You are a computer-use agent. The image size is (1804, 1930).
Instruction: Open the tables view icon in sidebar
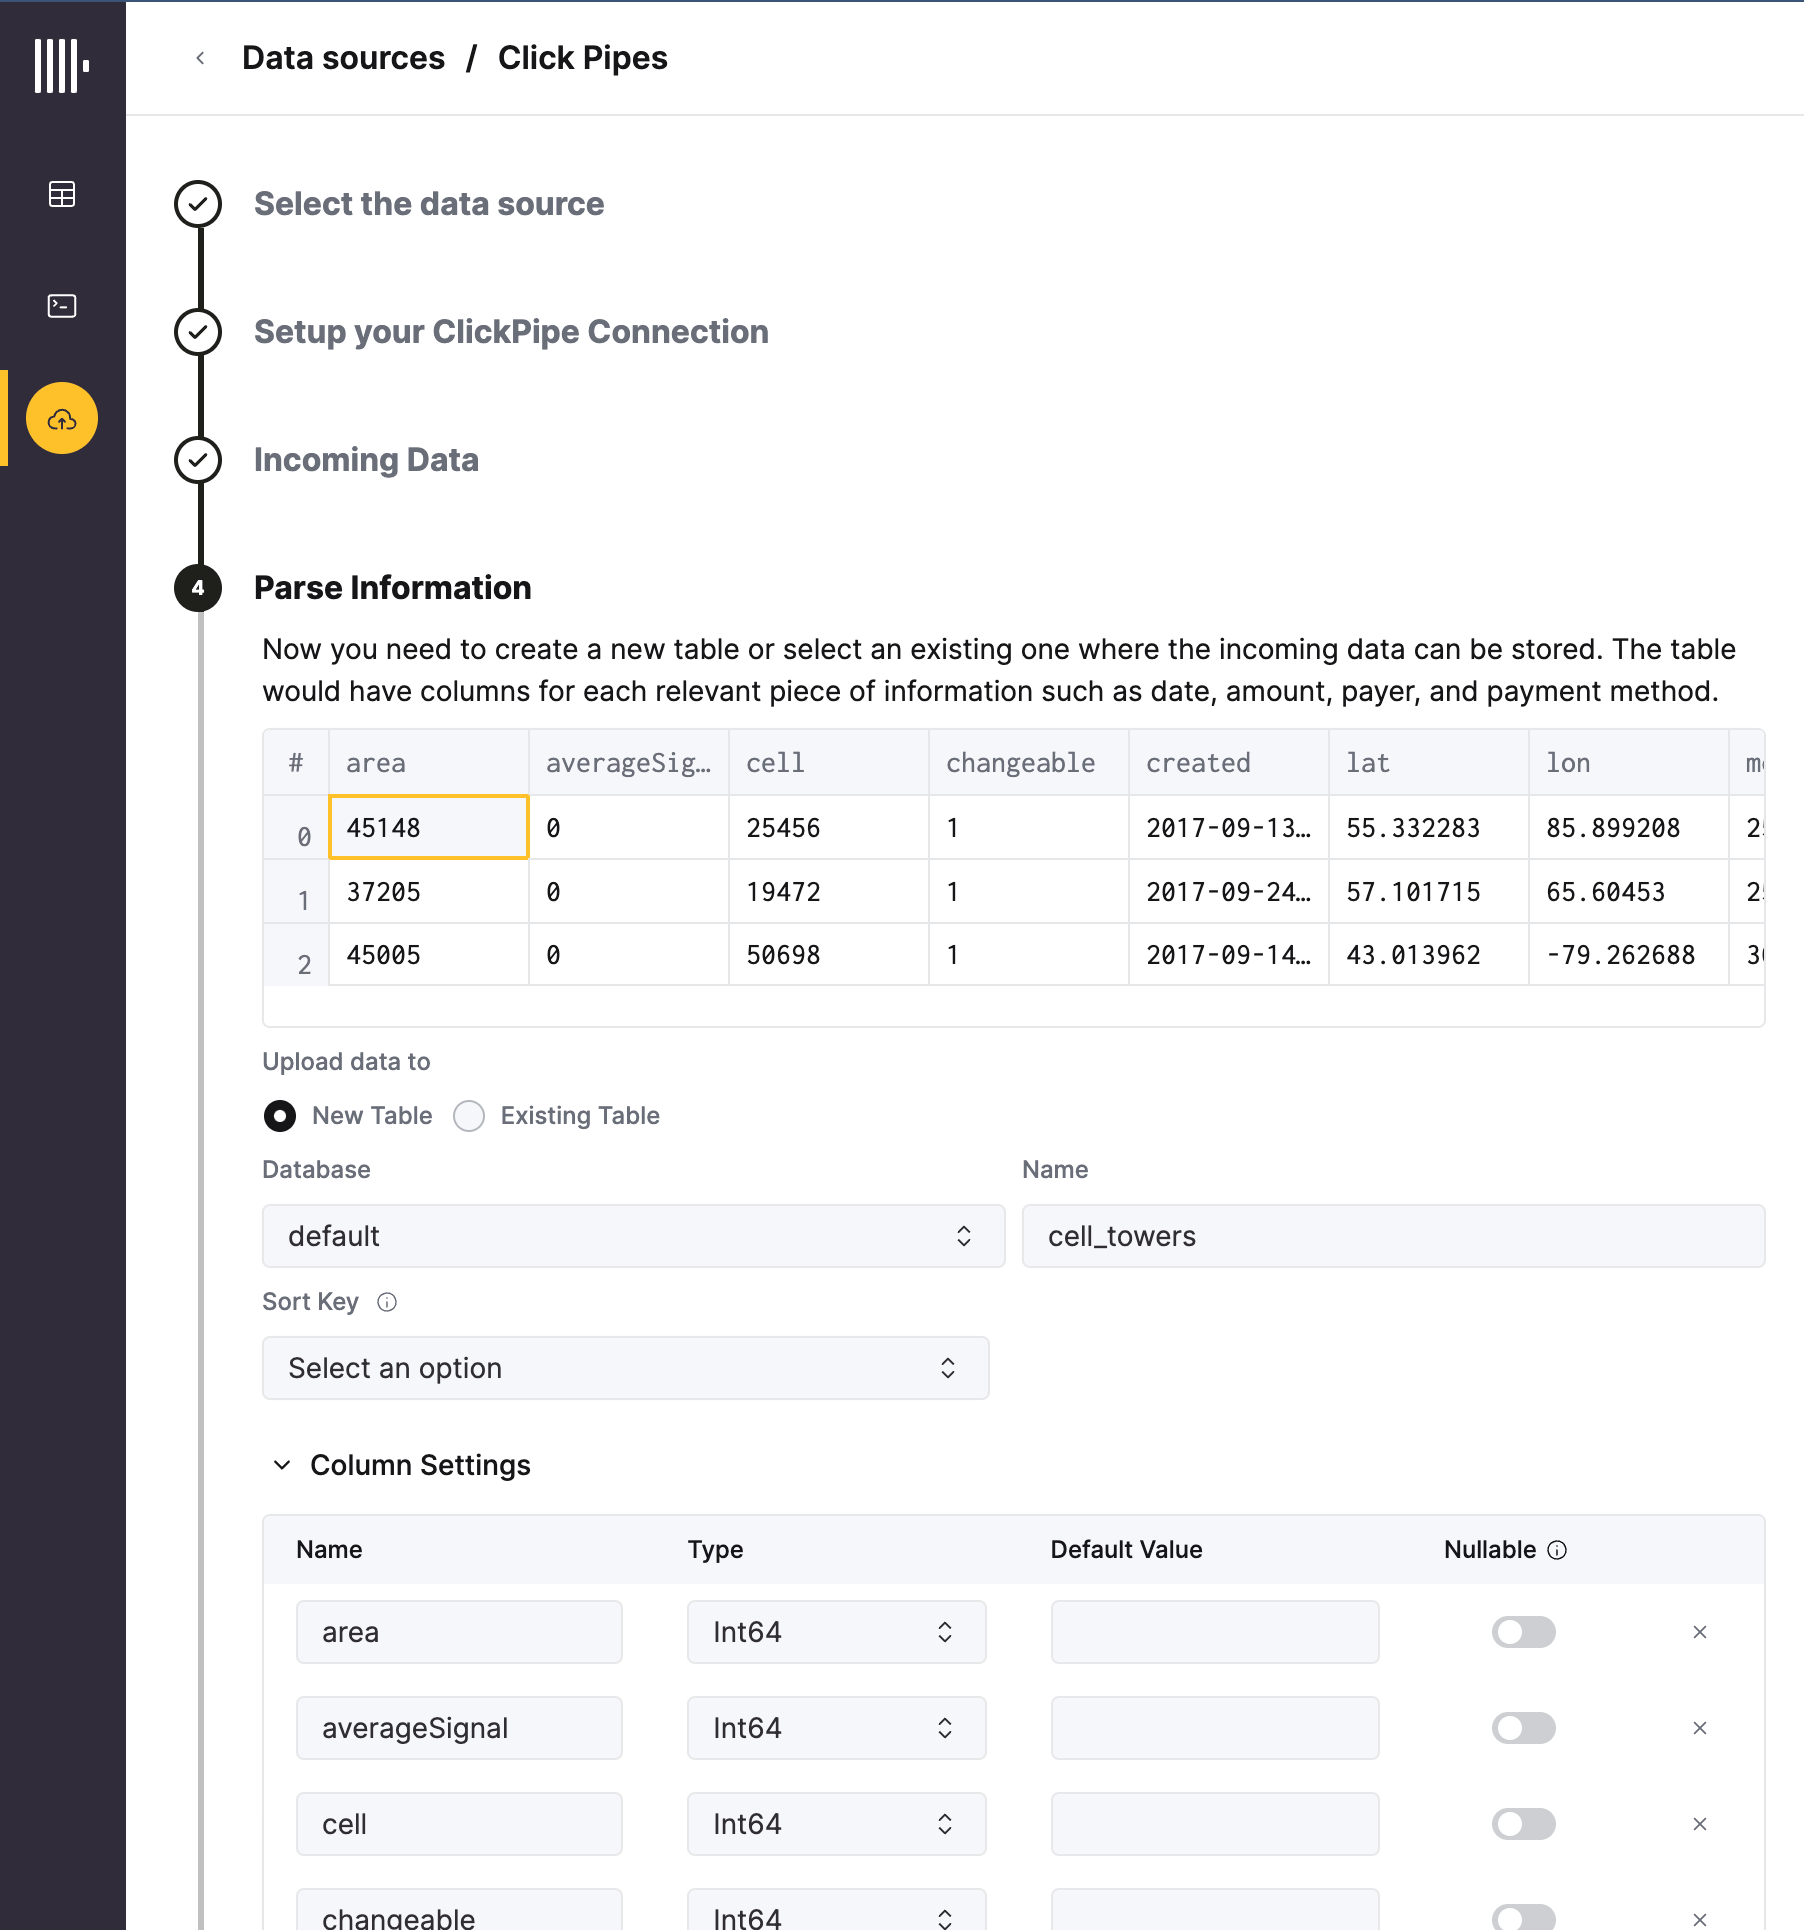click(62, 194)
